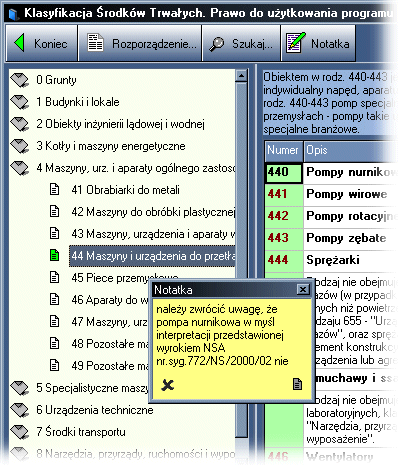Image resolution: width=398 pixels, height=465 pixels.
Task: Select tree item 0 Grunty
Action: (x=56, y=80)
